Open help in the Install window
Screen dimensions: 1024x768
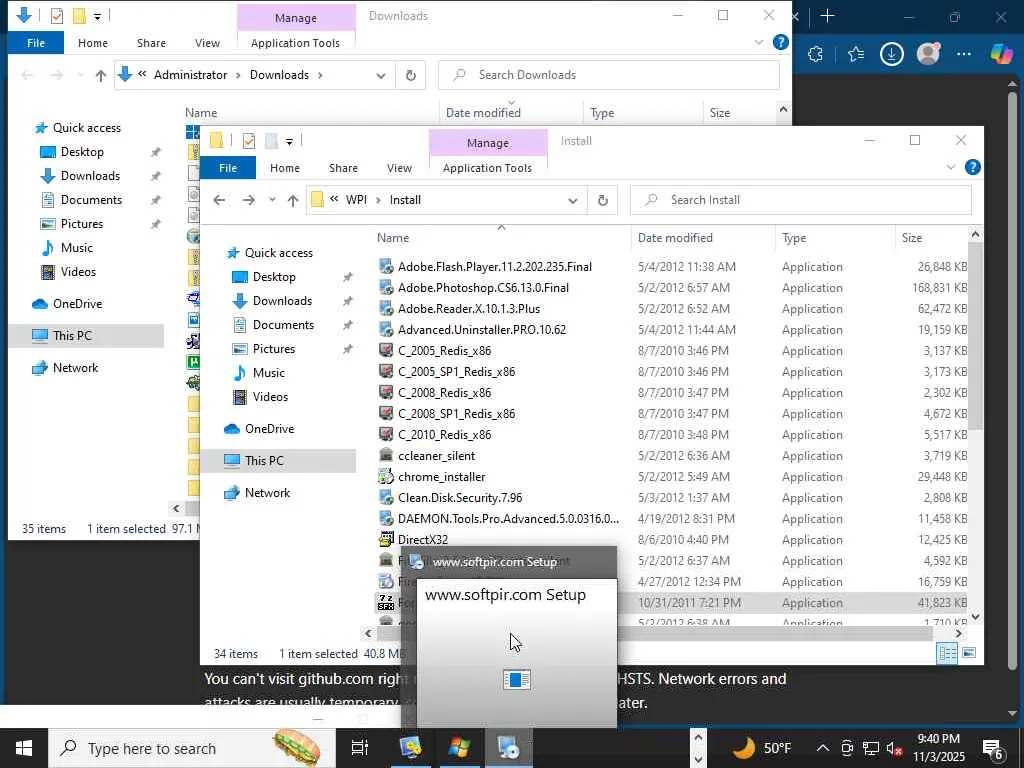tap(972, 167)
